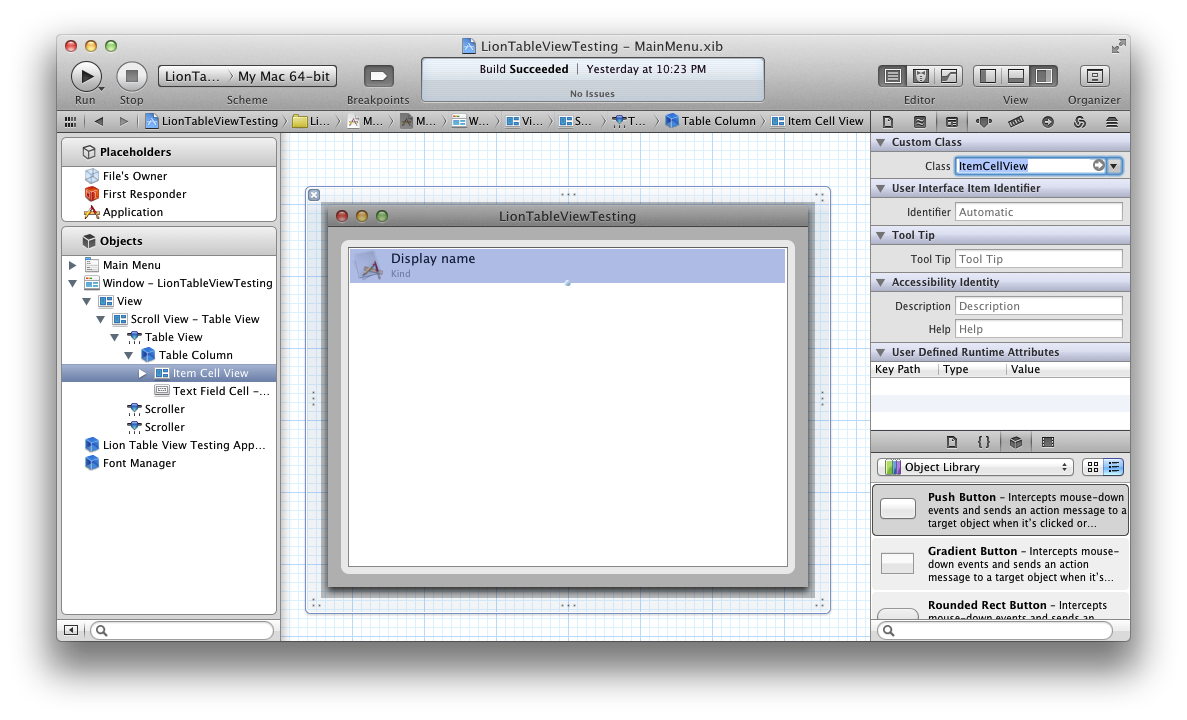Click the Class jump arrow icon
Viewport: 1187px width, 720px height.
click(x=1098, y=165)
